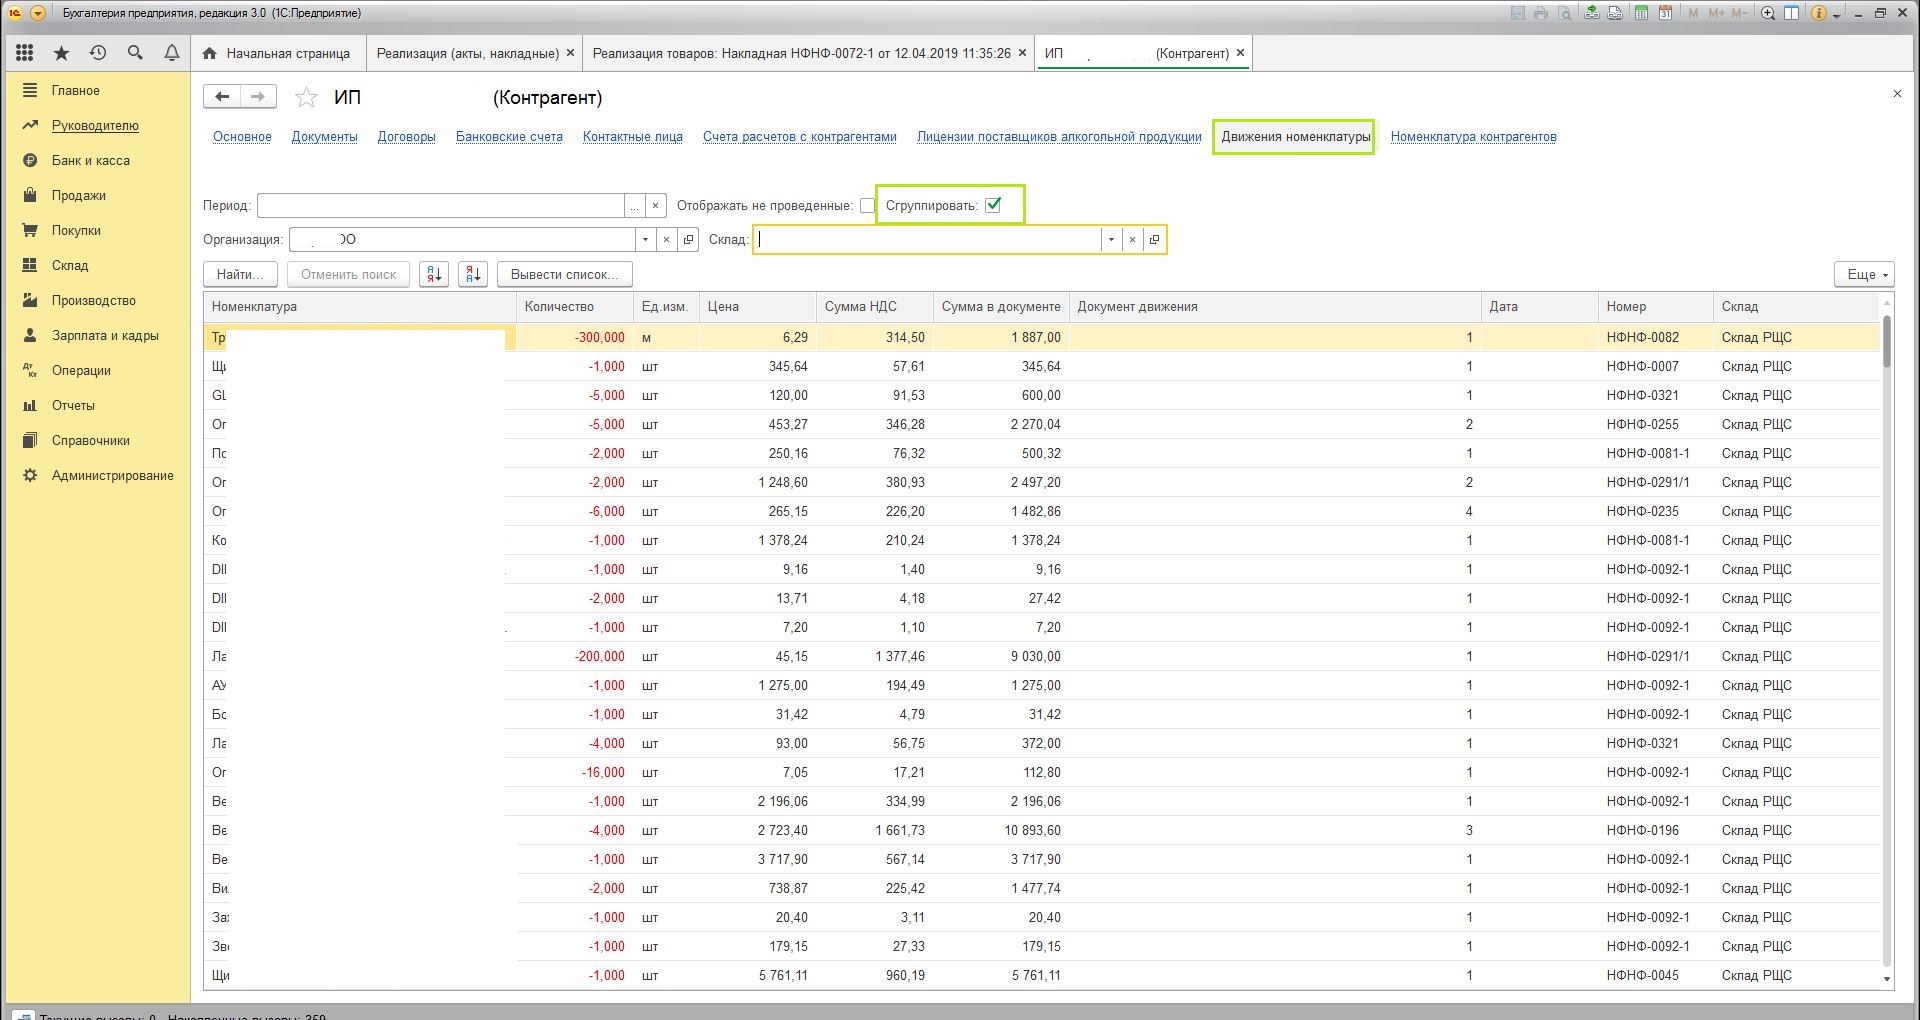The image size is (1920, 1020).
Task: Open Номенклатура контрагентов link
Action: (1473, 137)
